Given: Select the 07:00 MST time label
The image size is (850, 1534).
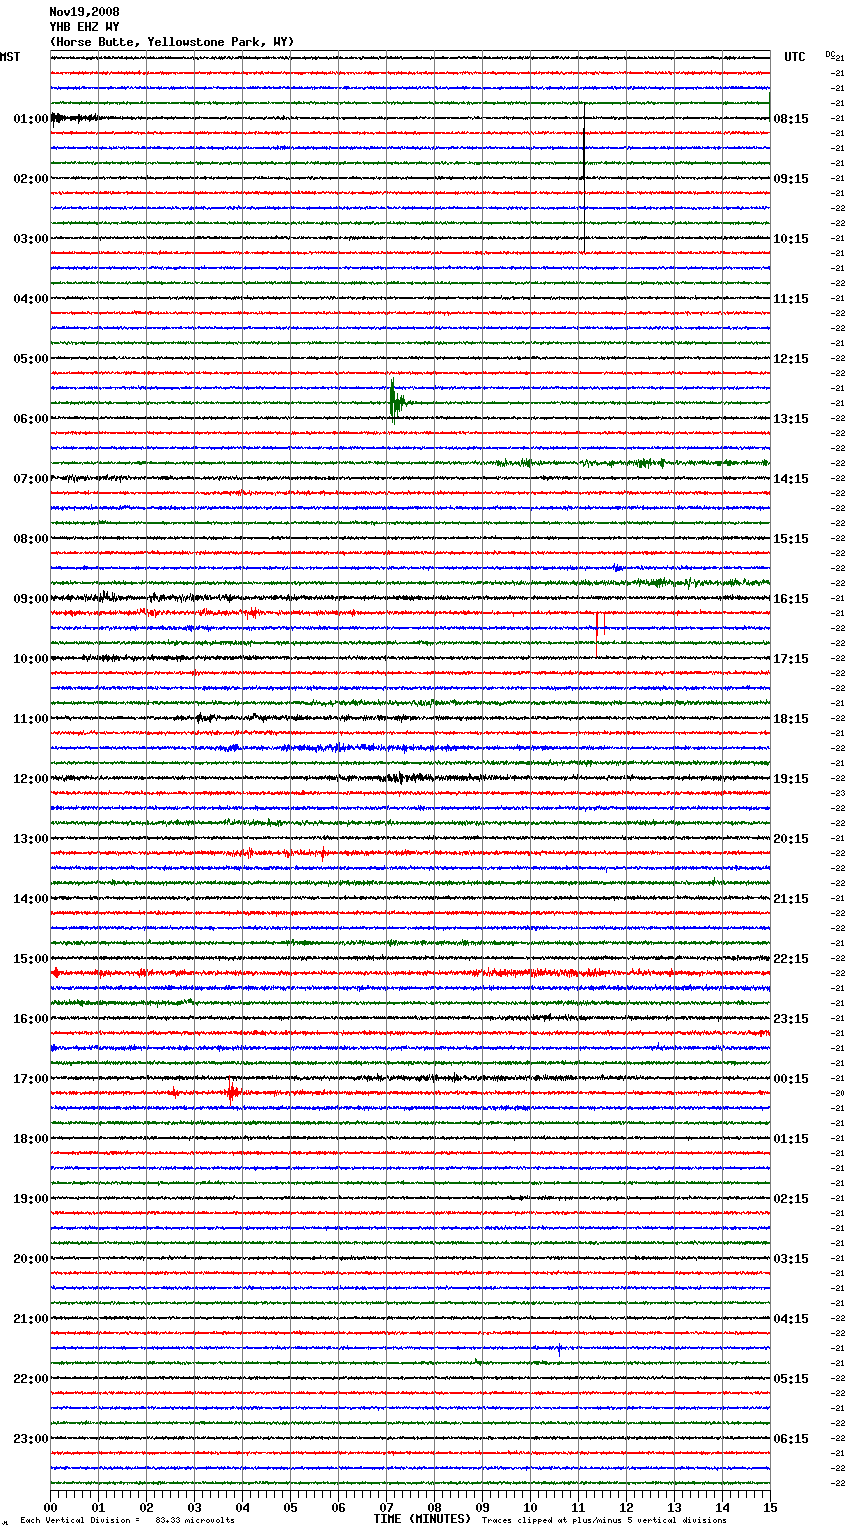Looking at the screenshot, I should [30, 479].
